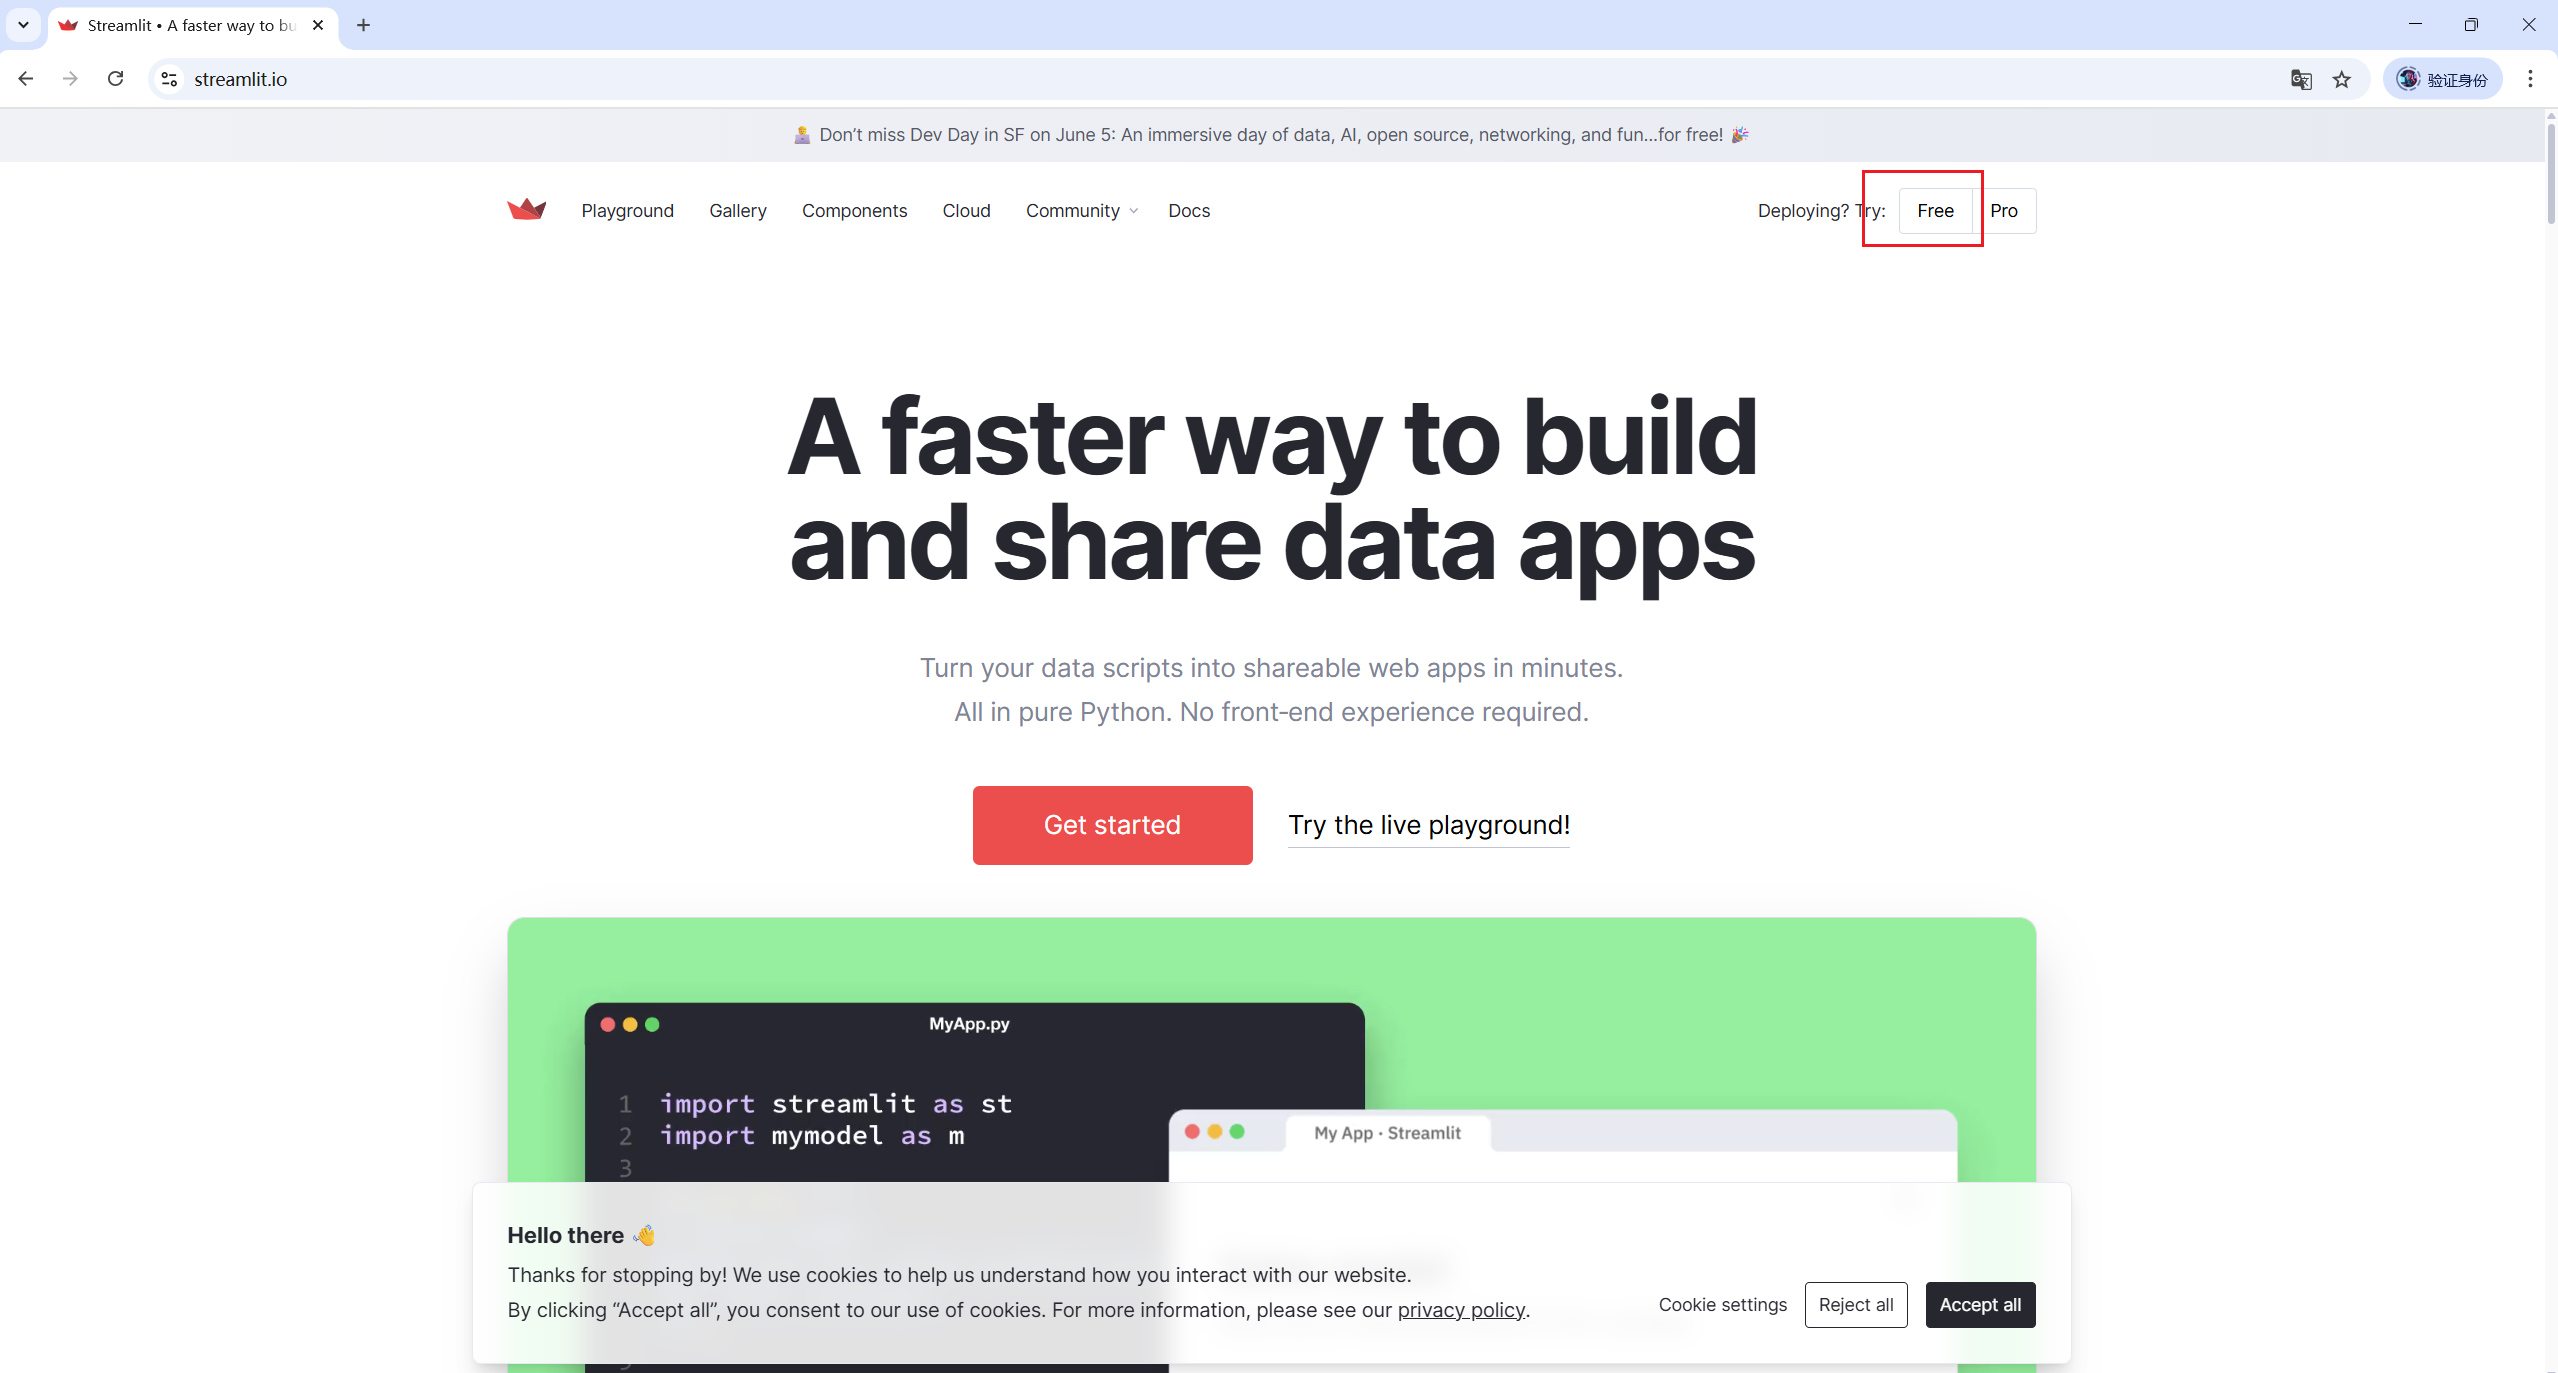Close the Streamlit browser tab
This screenshot has height=1373, width=2558.
[x=318, y=25]
